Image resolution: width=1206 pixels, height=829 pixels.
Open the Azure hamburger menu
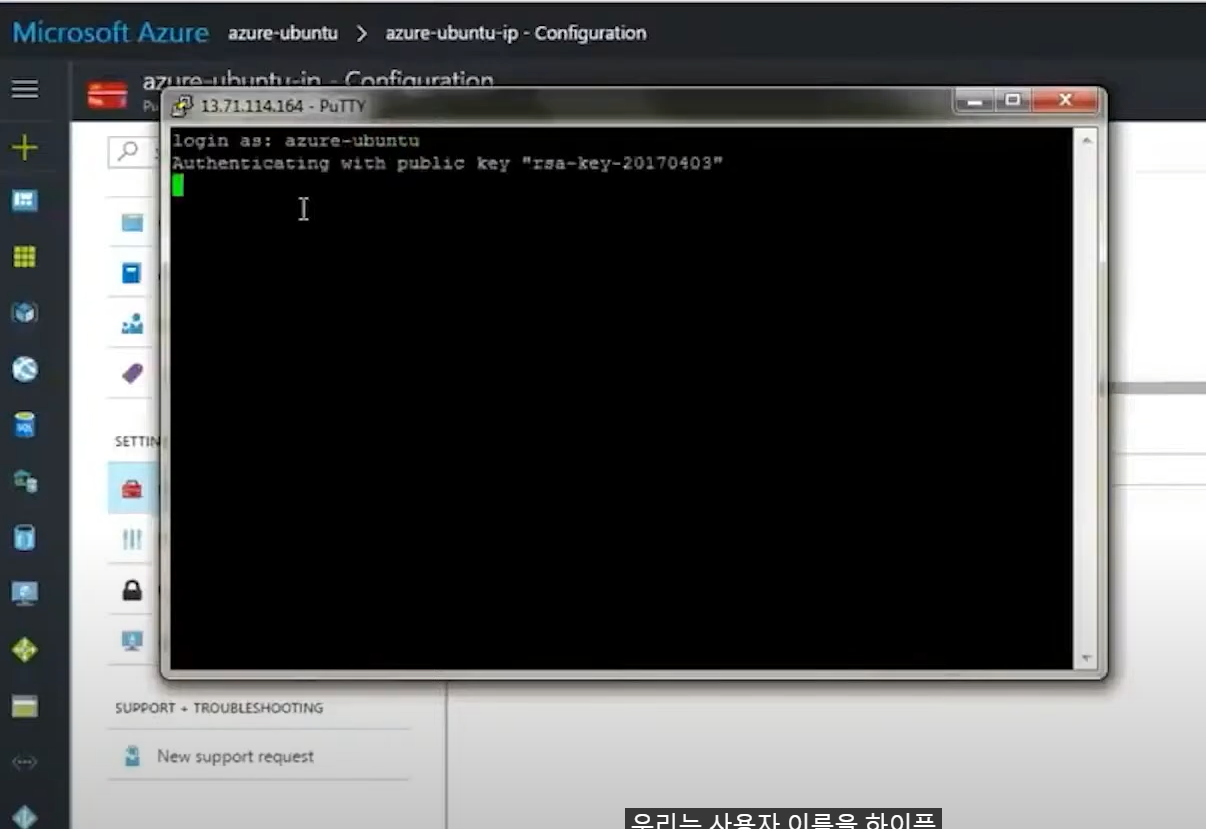click(25, 90)
